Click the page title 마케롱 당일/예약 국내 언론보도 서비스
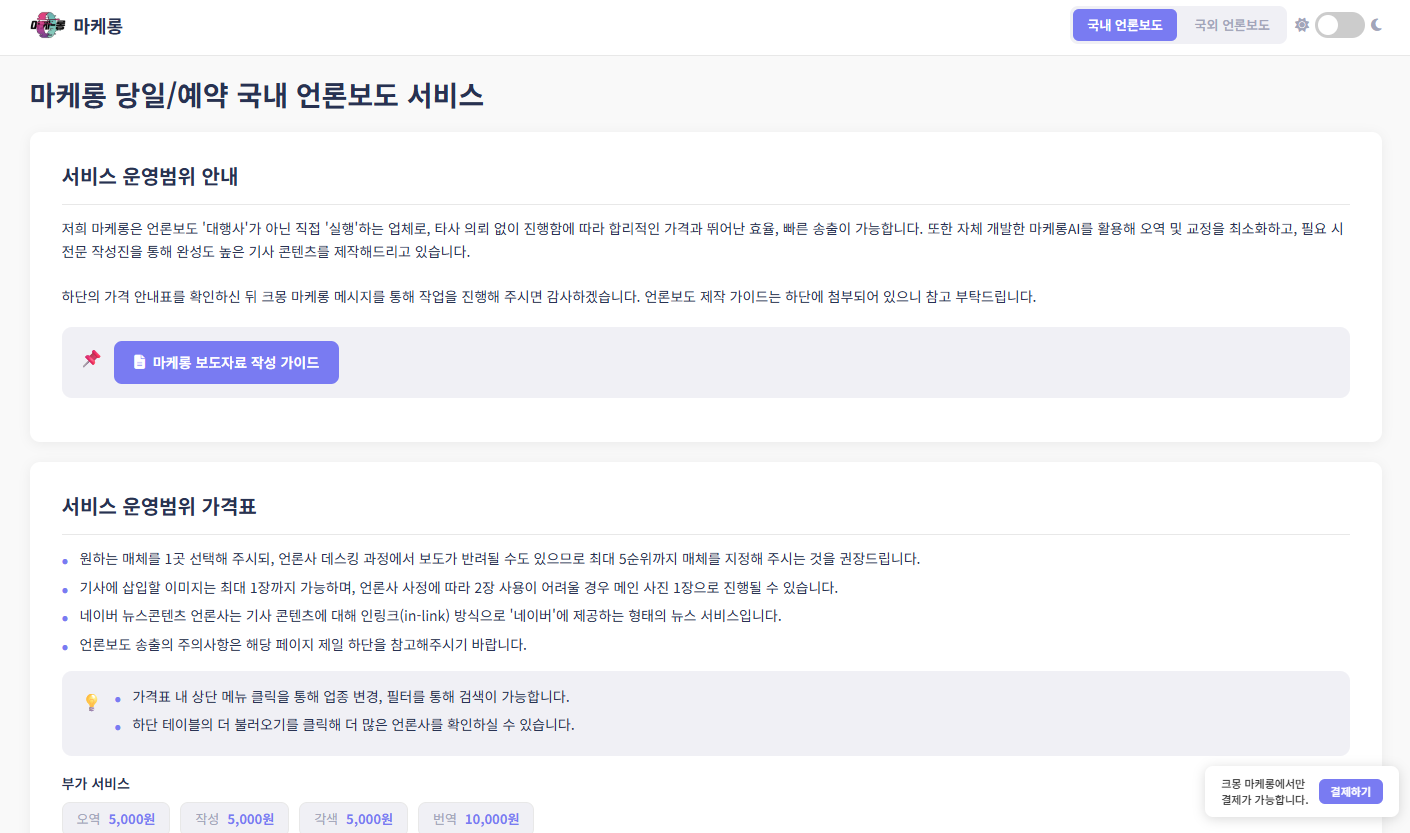This screenshot has height=833, width=1410. click(257, 95)
